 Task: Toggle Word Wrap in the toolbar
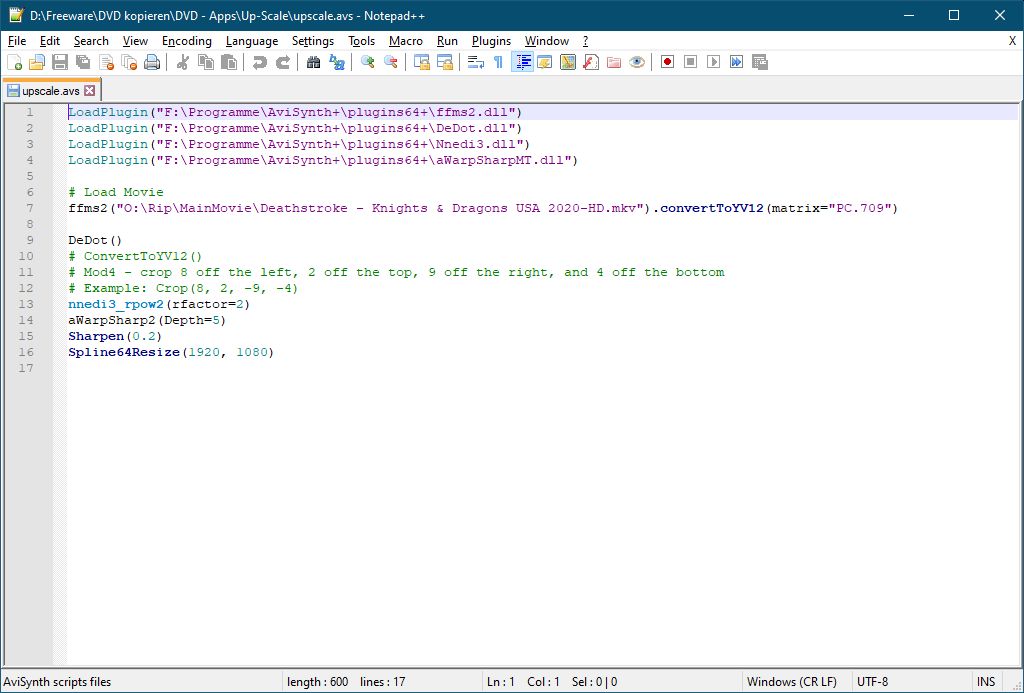coord(476,62)
